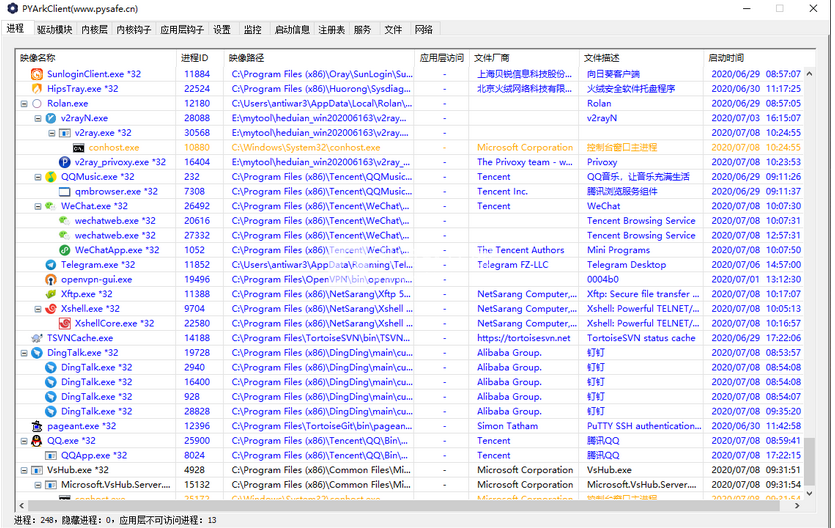Sort by 文件厂商 column header
Image resolution: width=835 pixels, height=528 pixels.
523,58
